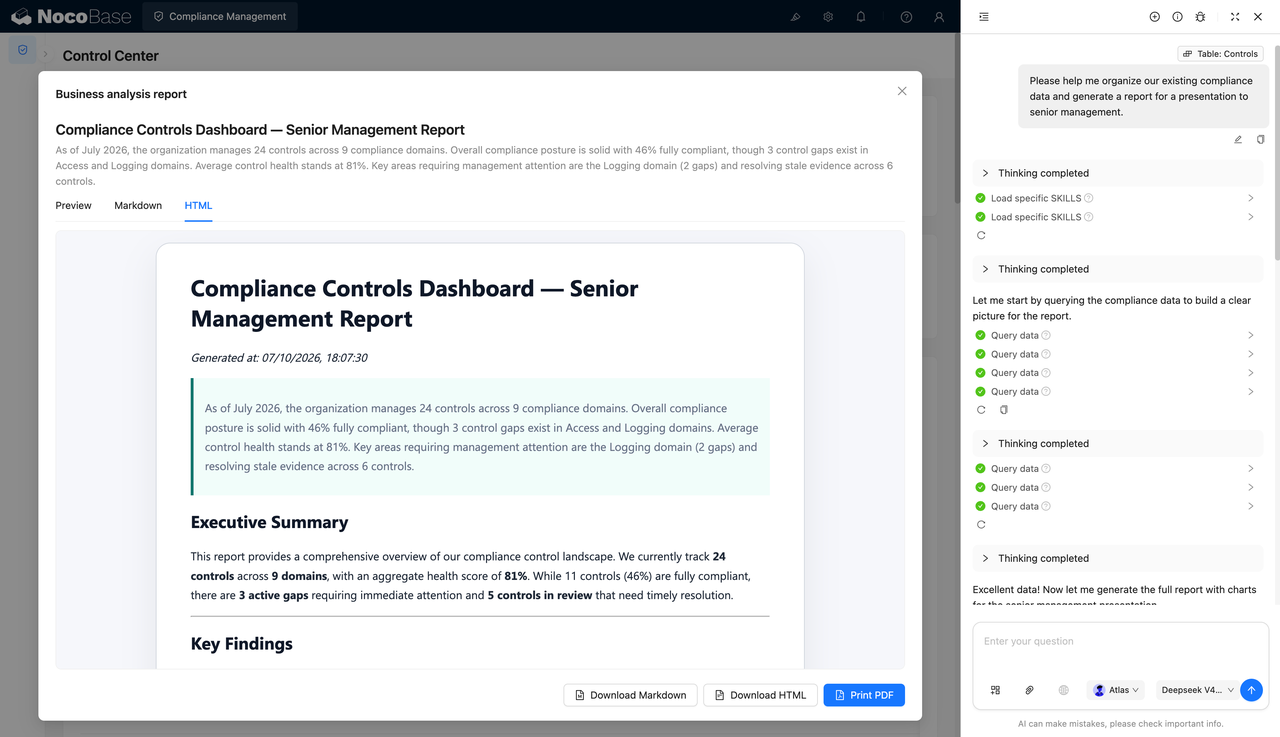
Task: Open the user profile icon
Action: (x=939, y=17)
